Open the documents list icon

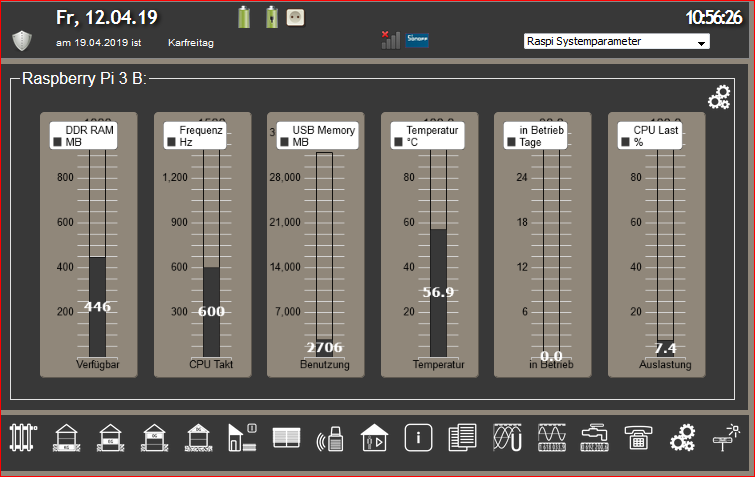(x=462, y=437)
